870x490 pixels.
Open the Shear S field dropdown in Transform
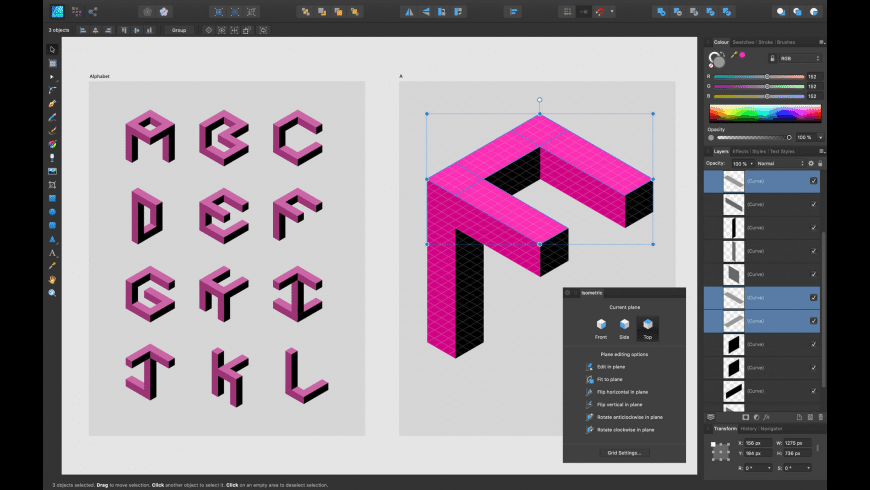(808, 468)
